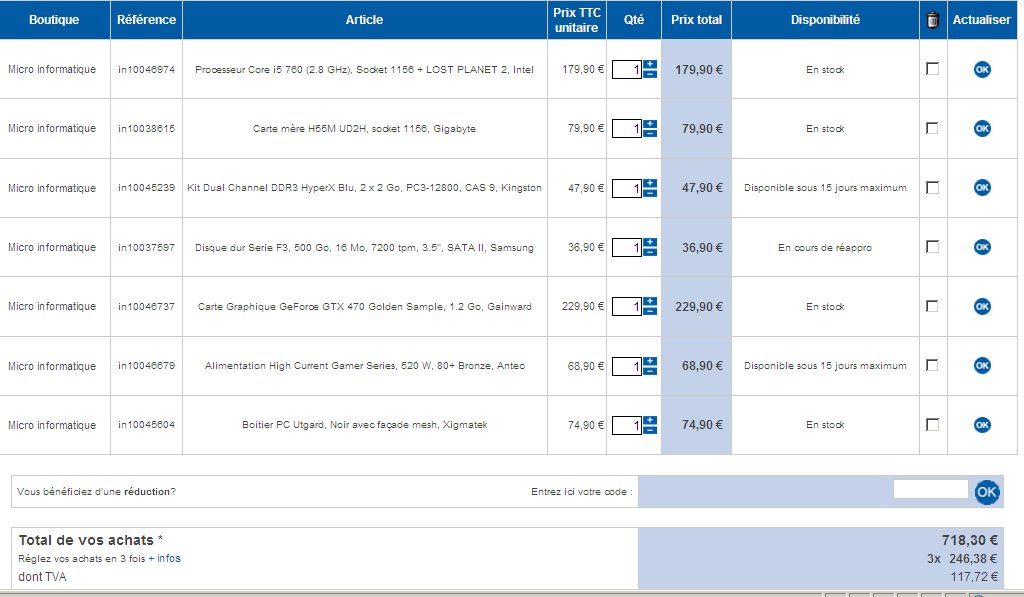Decrease quantity of Carte mère H55M UD2H
This screenshot has width=1024, height=597.
(x=650, y=133)
